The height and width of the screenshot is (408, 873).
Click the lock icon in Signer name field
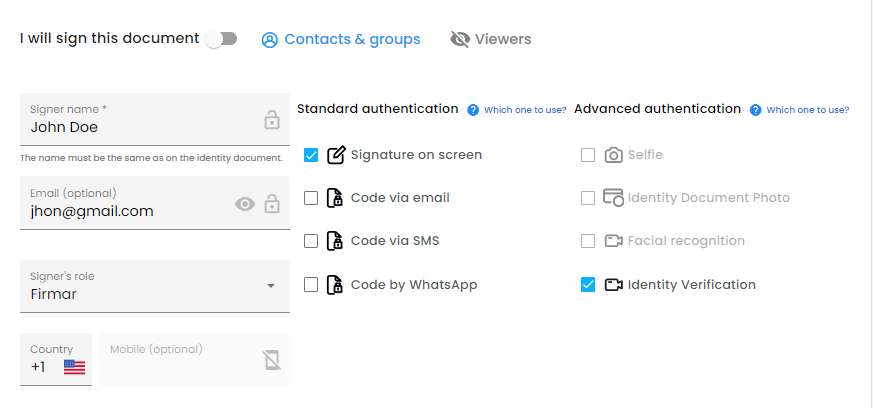click(x=272, y=120)
